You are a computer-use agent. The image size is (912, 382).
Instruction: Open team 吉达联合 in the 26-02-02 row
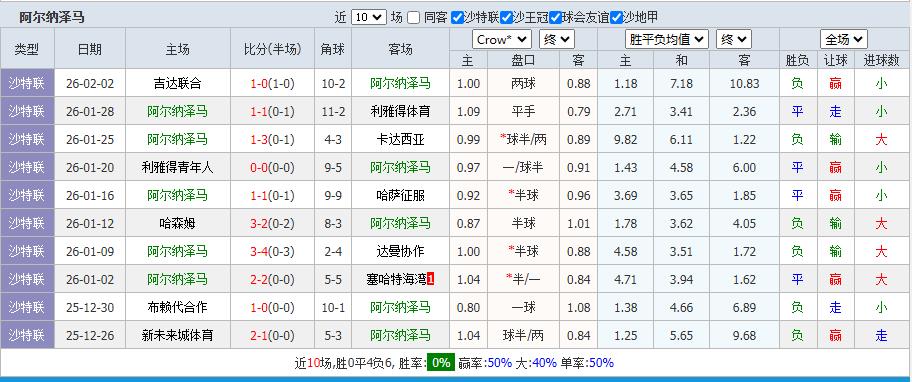(177, 84)
